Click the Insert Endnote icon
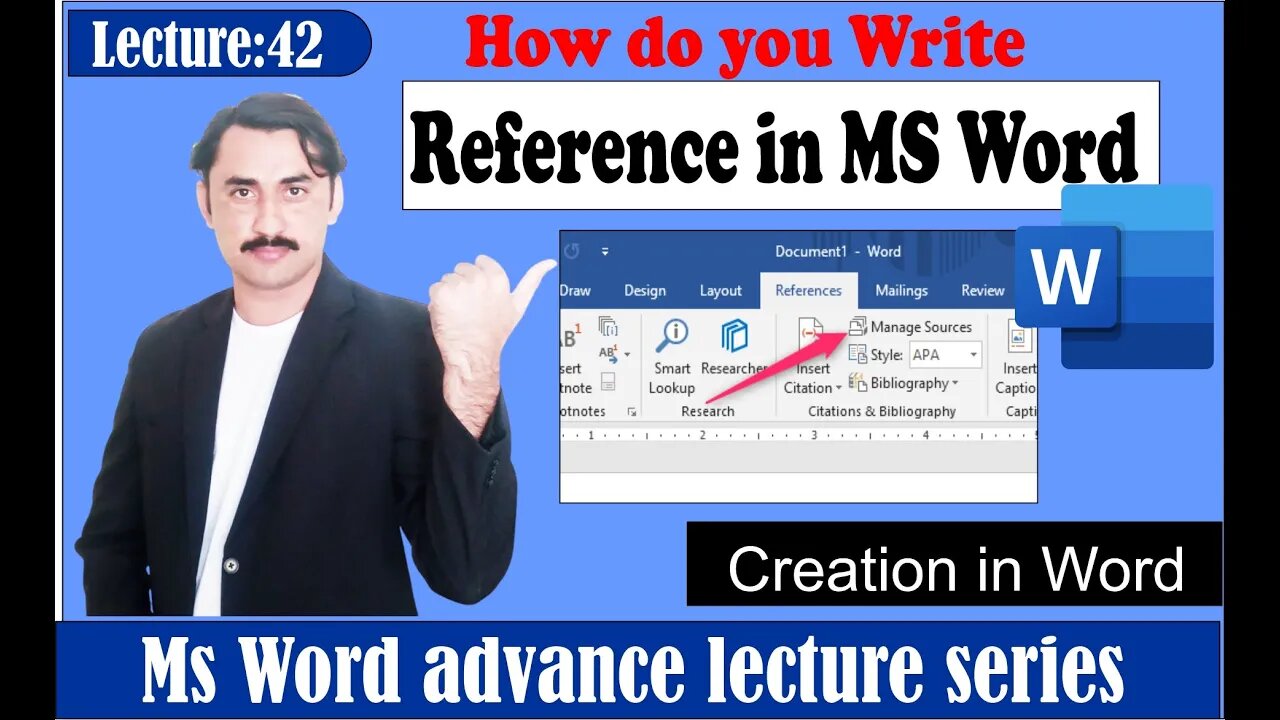The image size is (1280, 720). point(607,326)
